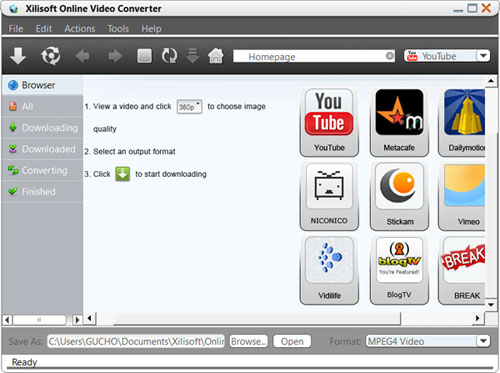Open the BlogTV site tile

[x=399, y=270]
